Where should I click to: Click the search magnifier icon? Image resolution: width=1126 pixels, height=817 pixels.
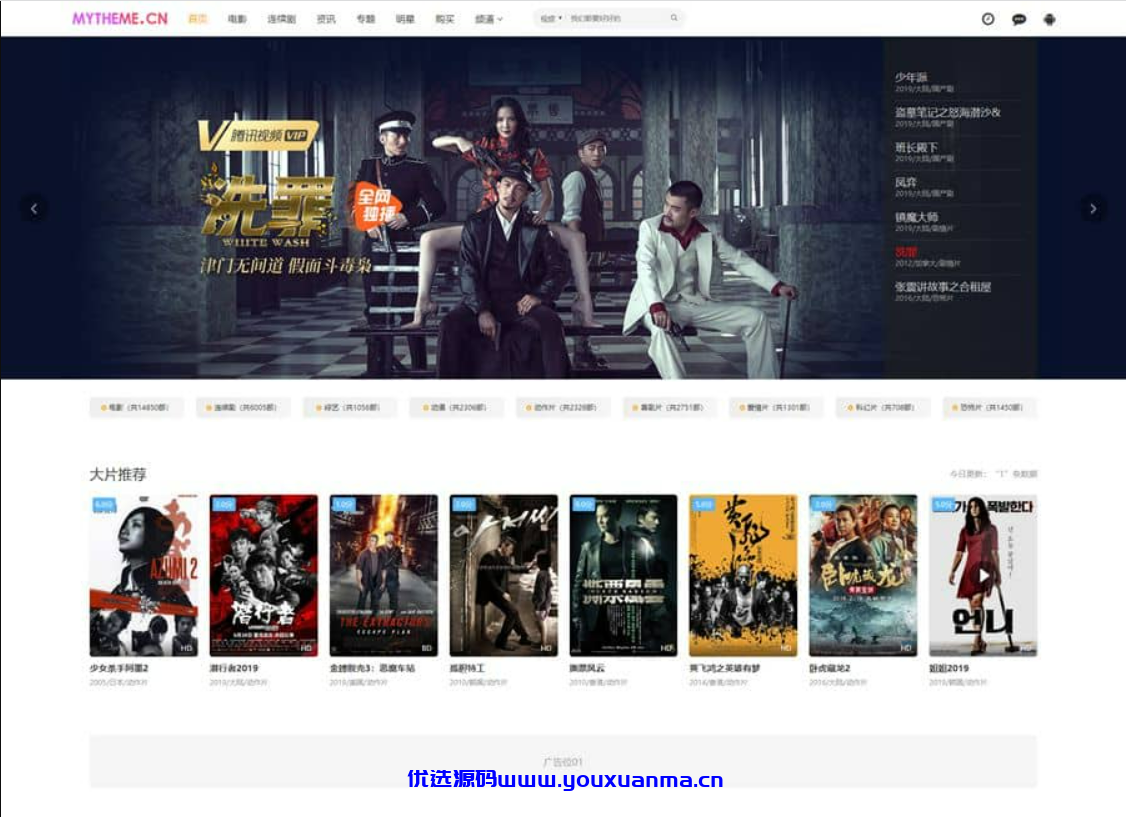674,18
